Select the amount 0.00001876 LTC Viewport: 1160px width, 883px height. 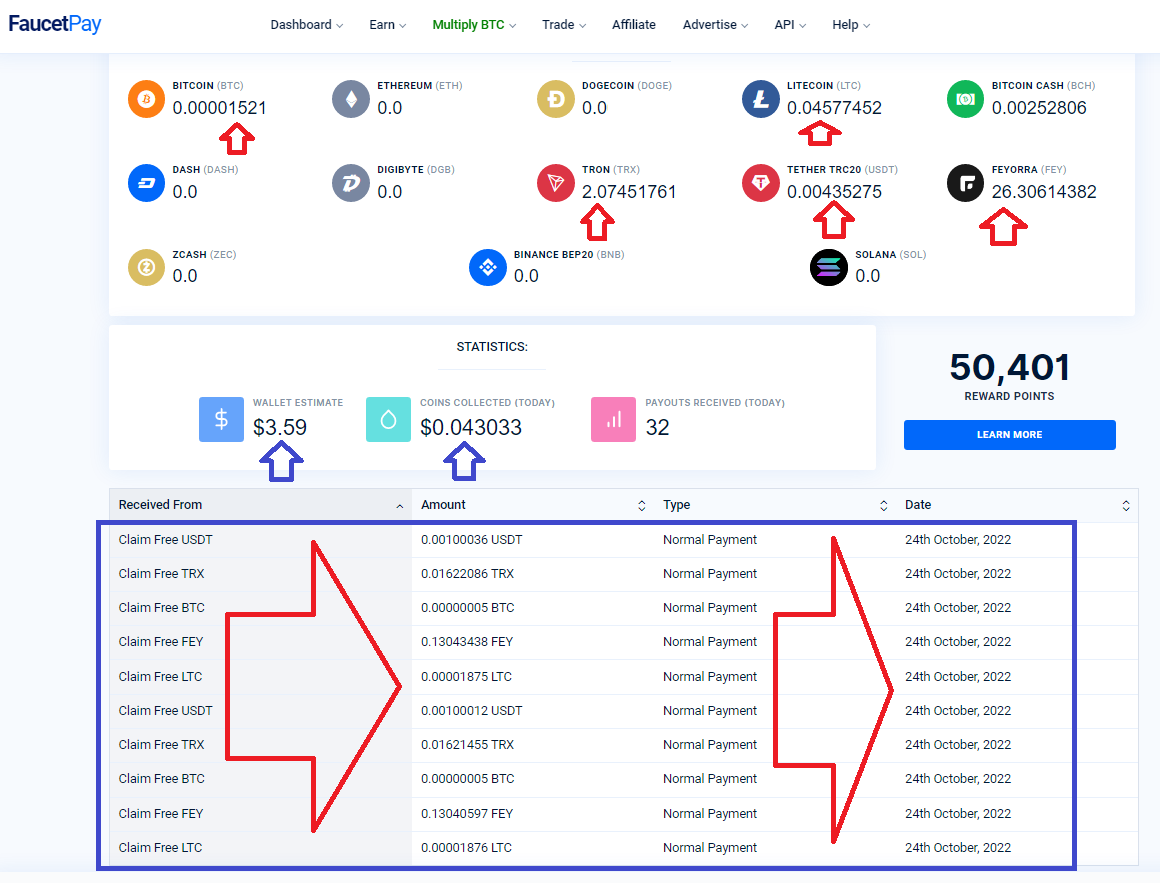click(x=466, y=848)
